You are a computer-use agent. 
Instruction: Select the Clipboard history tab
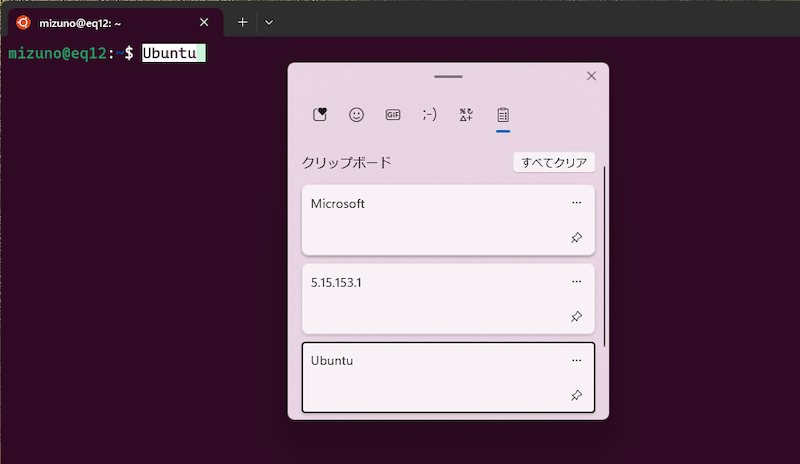[503, 114]
